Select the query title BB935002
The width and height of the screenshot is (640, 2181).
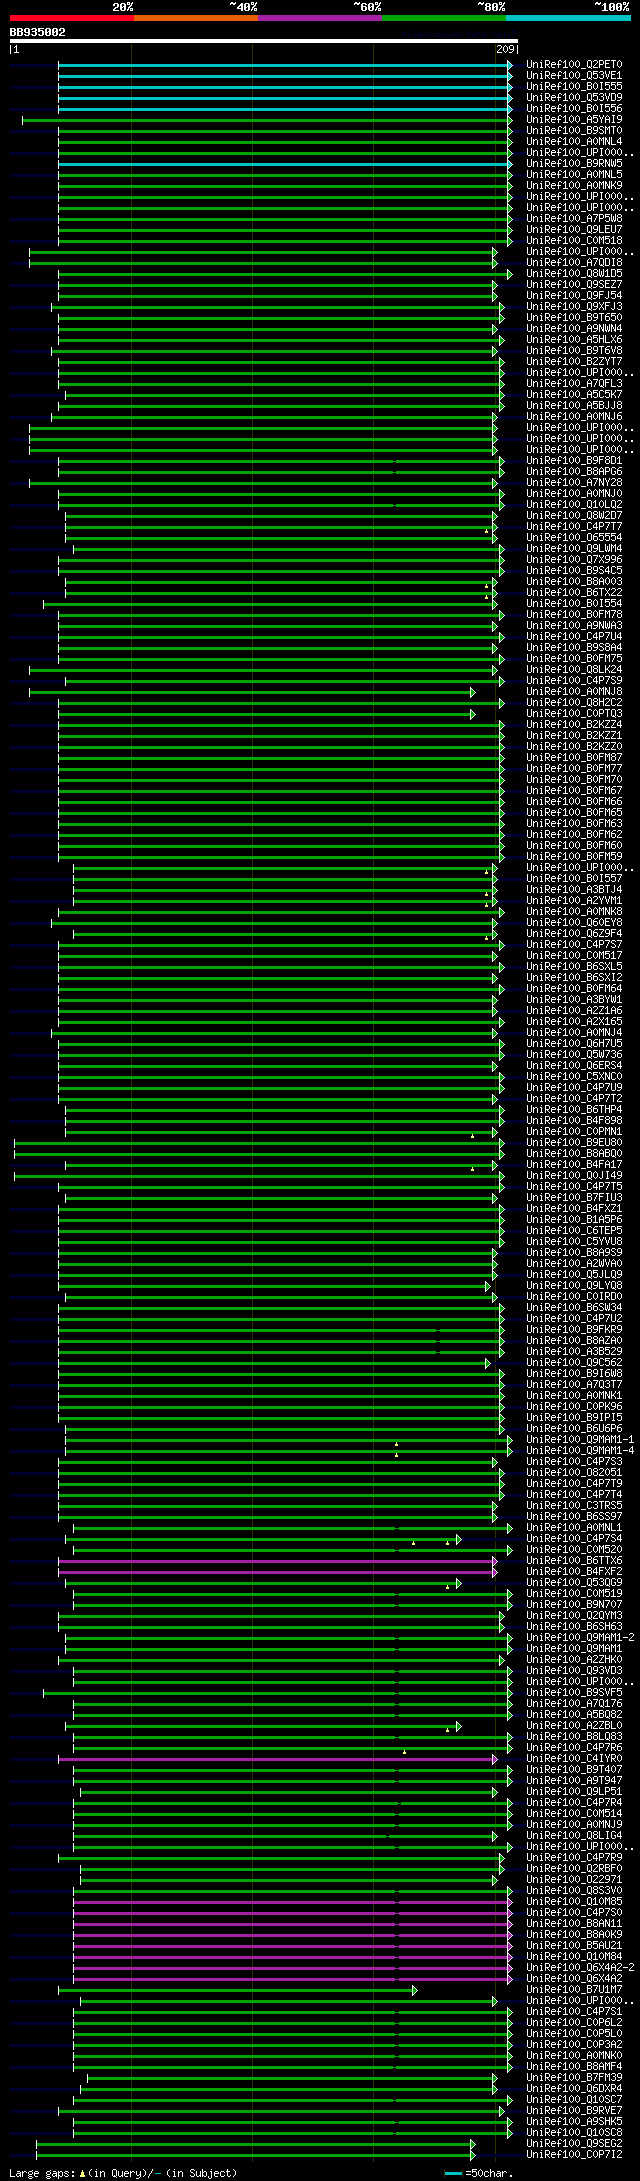38,32
